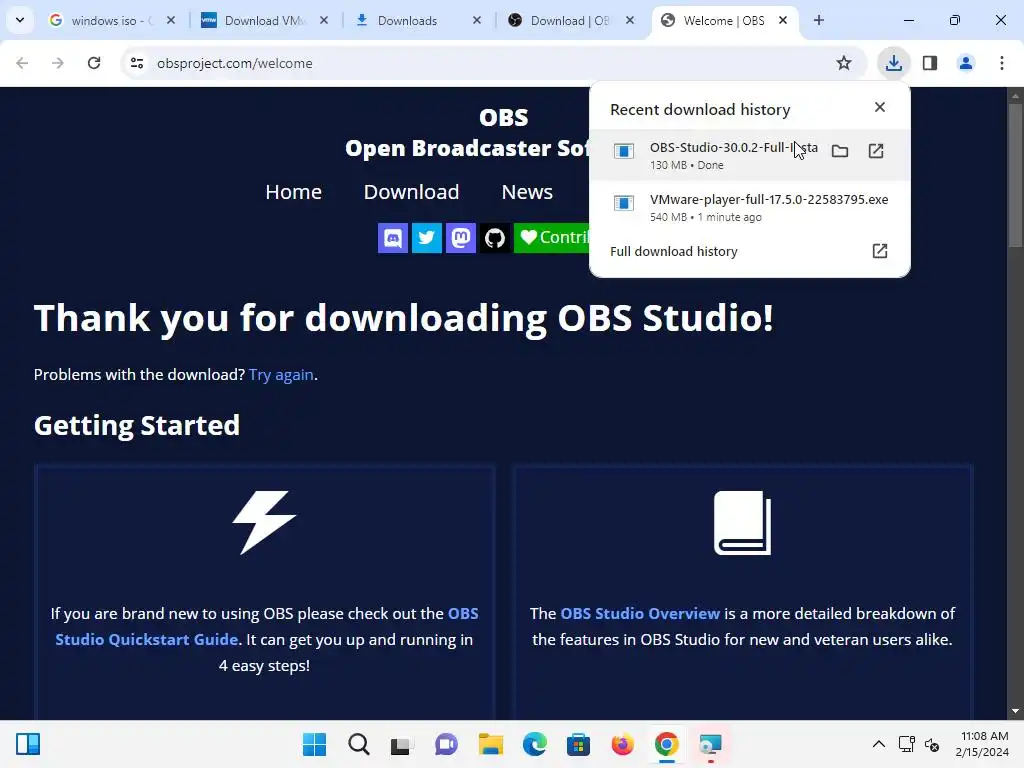This screenshot has height=768, width=1024.
Task: Open the Windows Start menu
Action: click(x=314, y=744)
